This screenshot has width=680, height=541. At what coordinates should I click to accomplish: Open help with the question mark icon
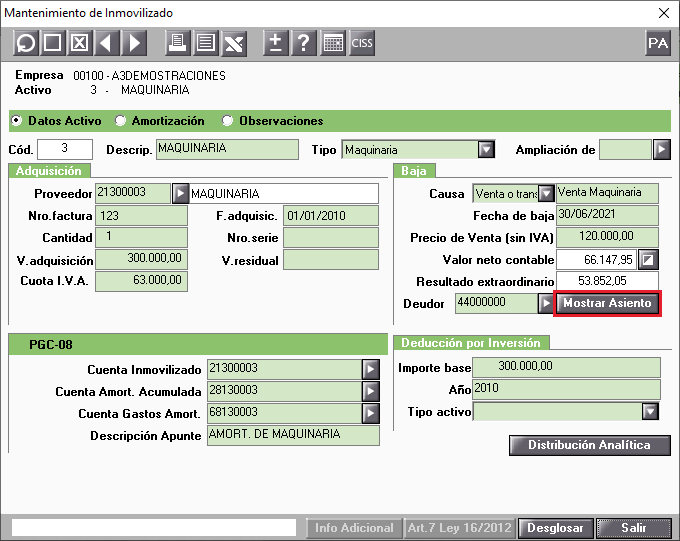[304, 43]
